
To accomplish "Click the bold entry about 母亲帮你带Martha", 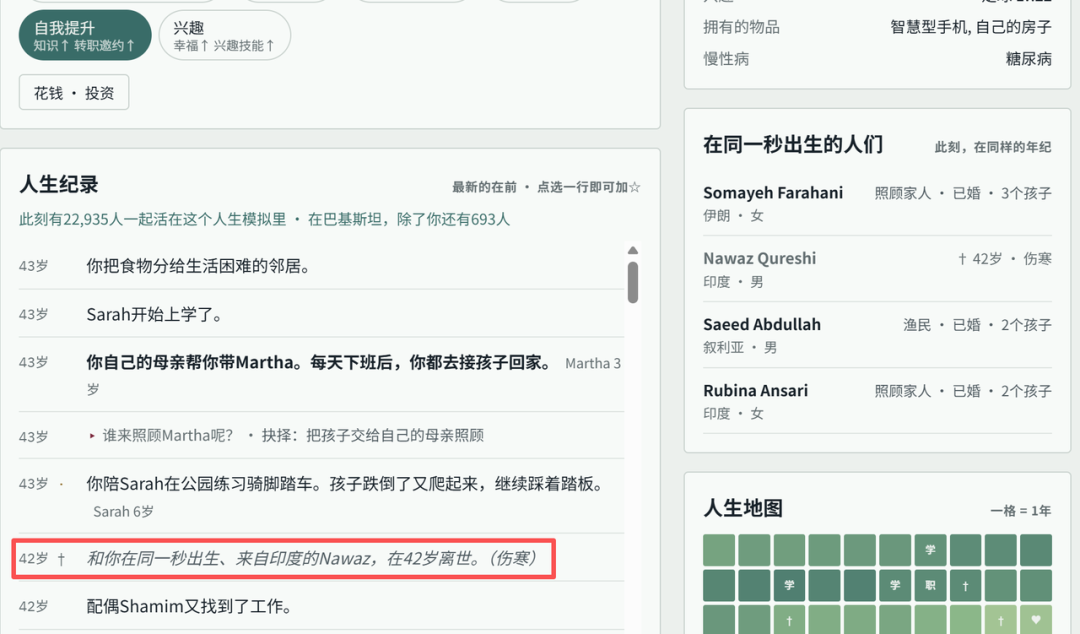I will tap(321, 375).
